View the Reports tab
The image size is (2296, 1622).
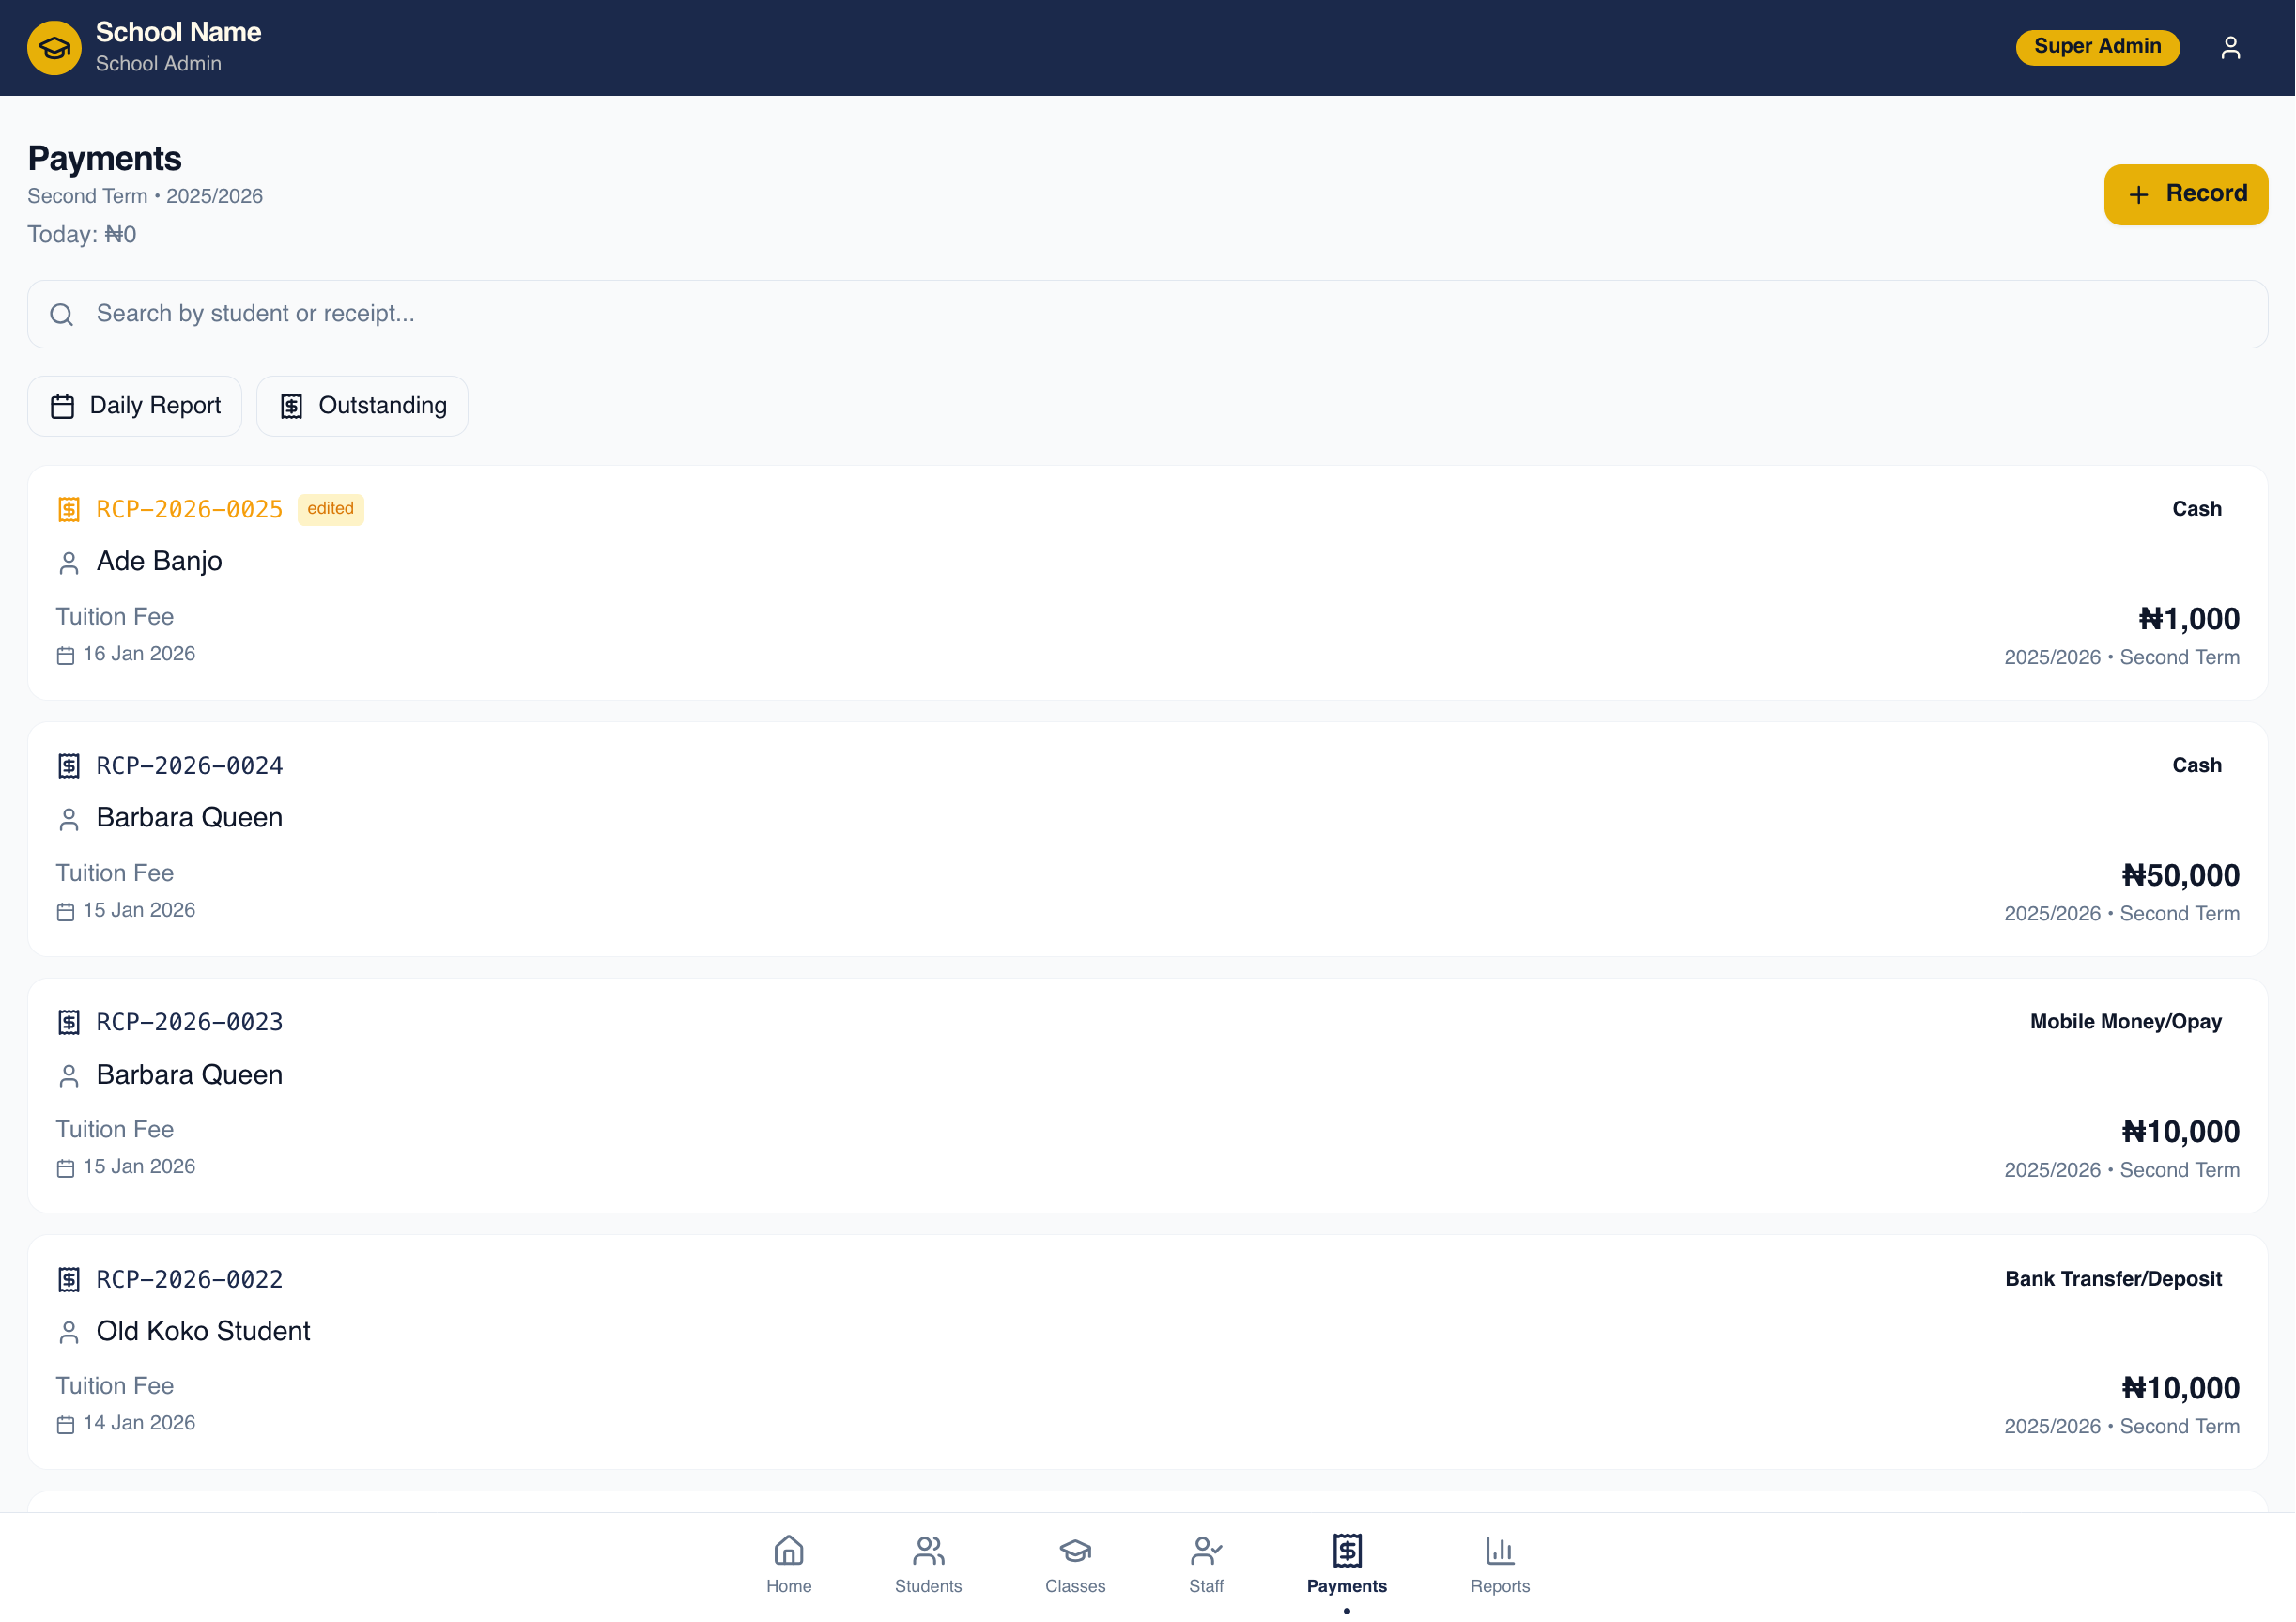1499,1564
